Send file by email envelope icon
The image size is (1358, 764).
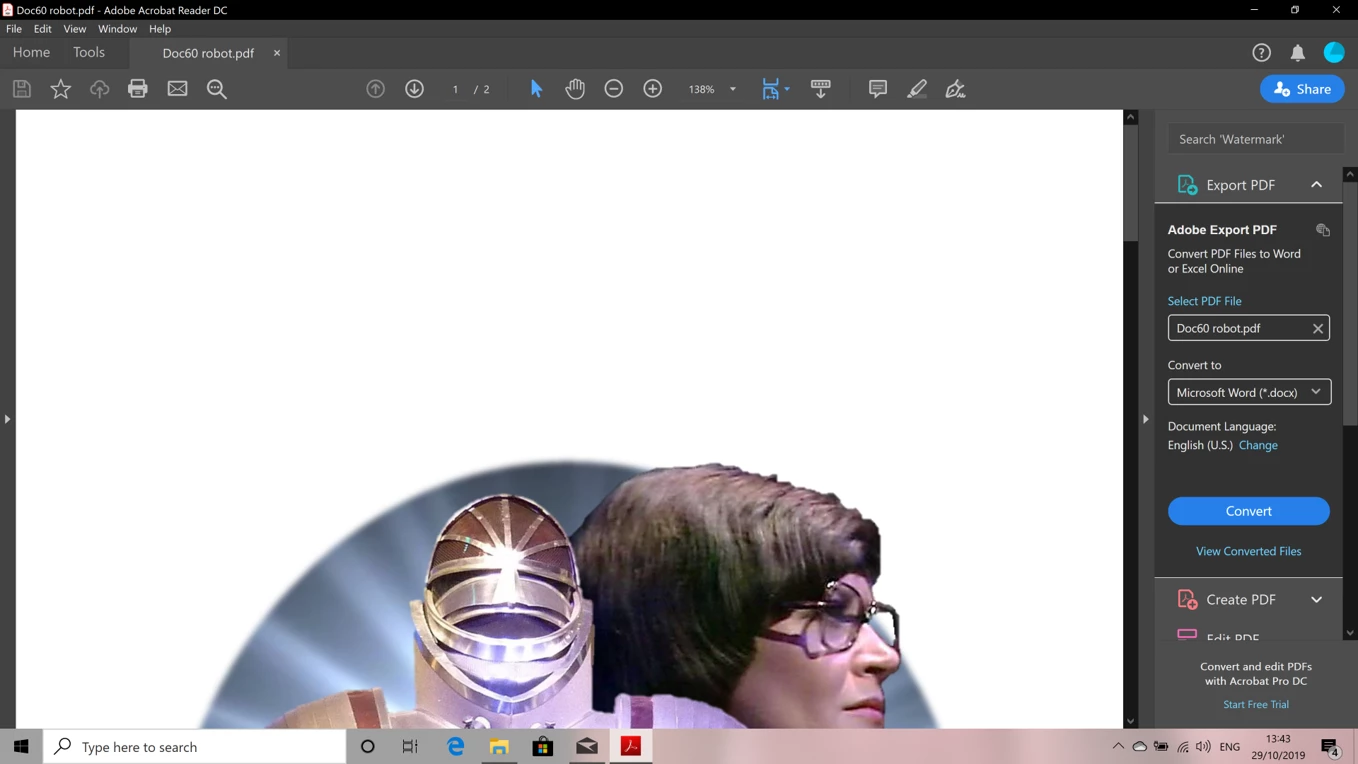[x=177, y=89]
